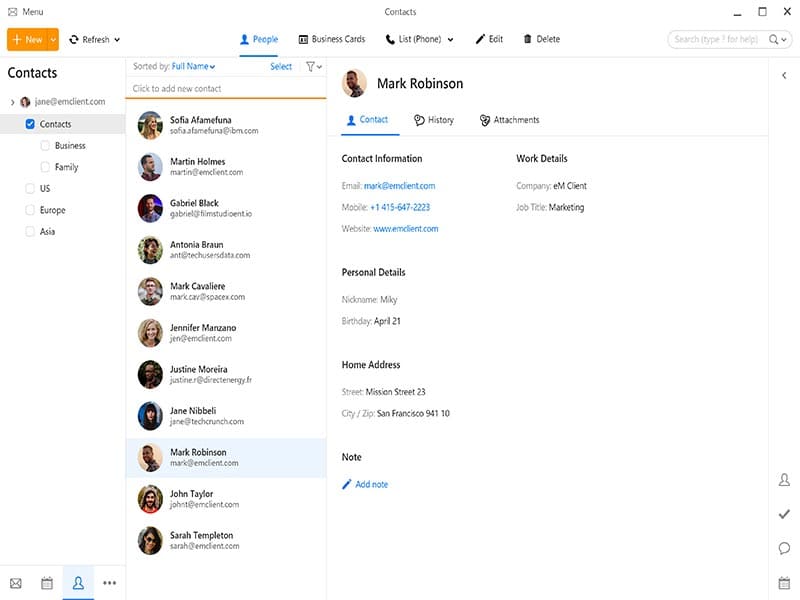
Task: Open more sections ellipsis icon
Action: click(109, 583)
